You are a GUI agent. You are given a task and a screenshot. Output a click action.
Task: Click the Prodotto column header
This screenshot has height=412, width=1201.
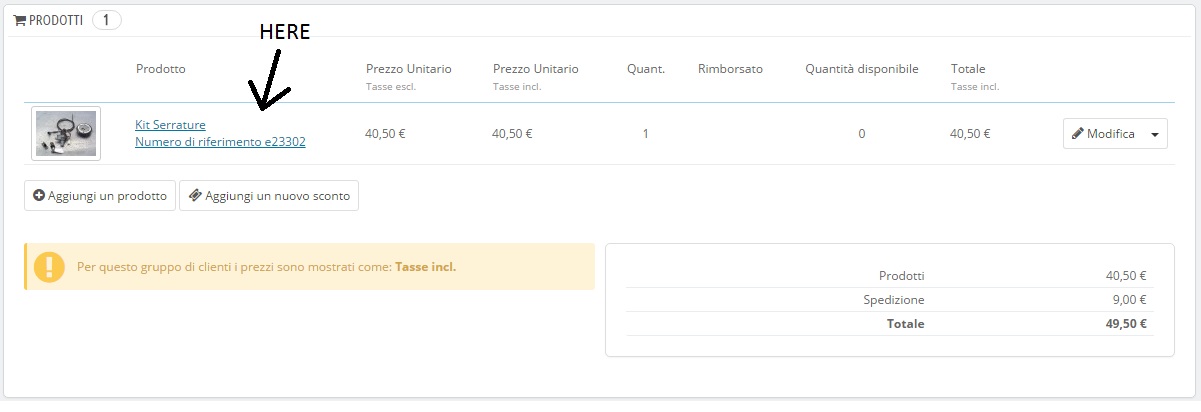[x=160, y=69]
